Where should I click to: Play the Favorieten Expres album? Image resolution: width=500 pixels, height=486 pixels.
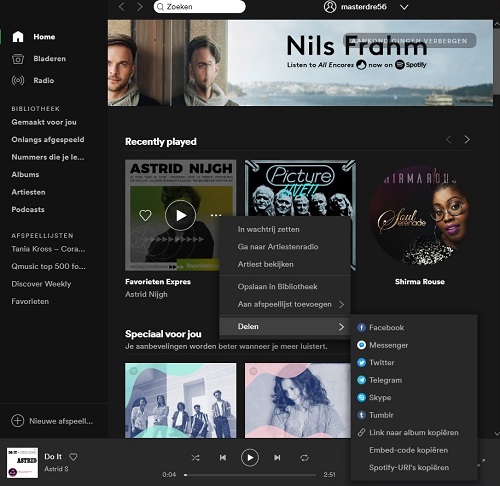(180, 215)
